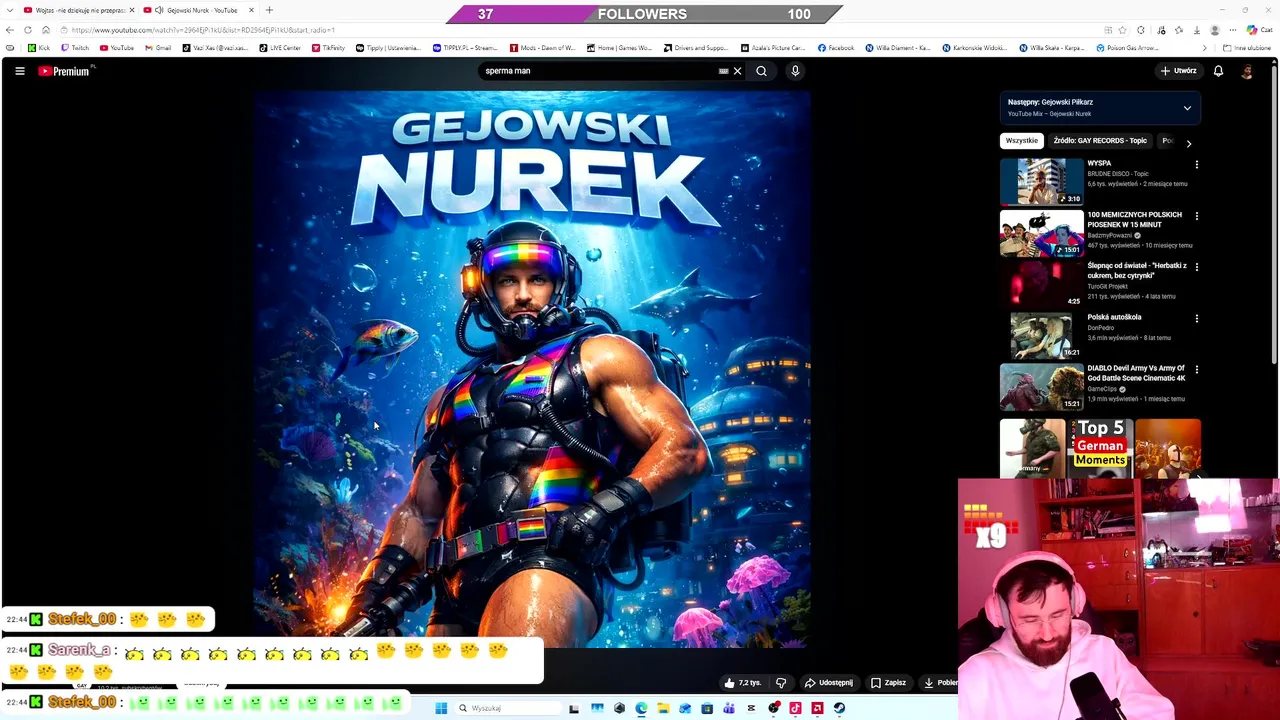Bookmark page with the star icon

(x=1123, y=30)
